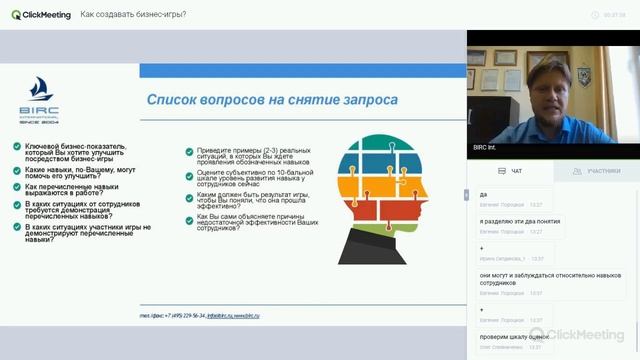Switch to the ЧАТ tab

click(x=510, y=171)
